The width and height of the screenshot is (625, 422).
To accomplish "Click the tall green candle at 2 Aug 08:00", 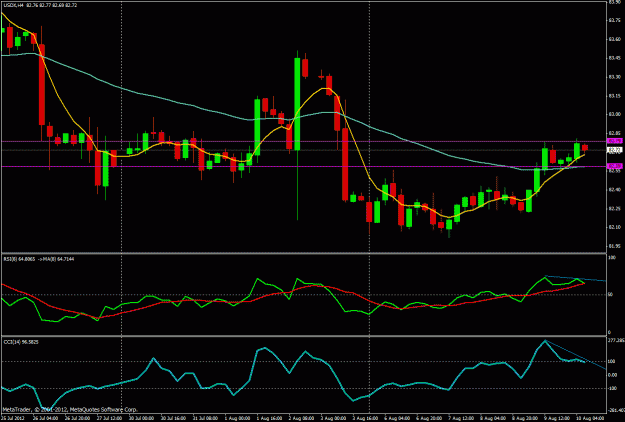I will click(297, 104).
